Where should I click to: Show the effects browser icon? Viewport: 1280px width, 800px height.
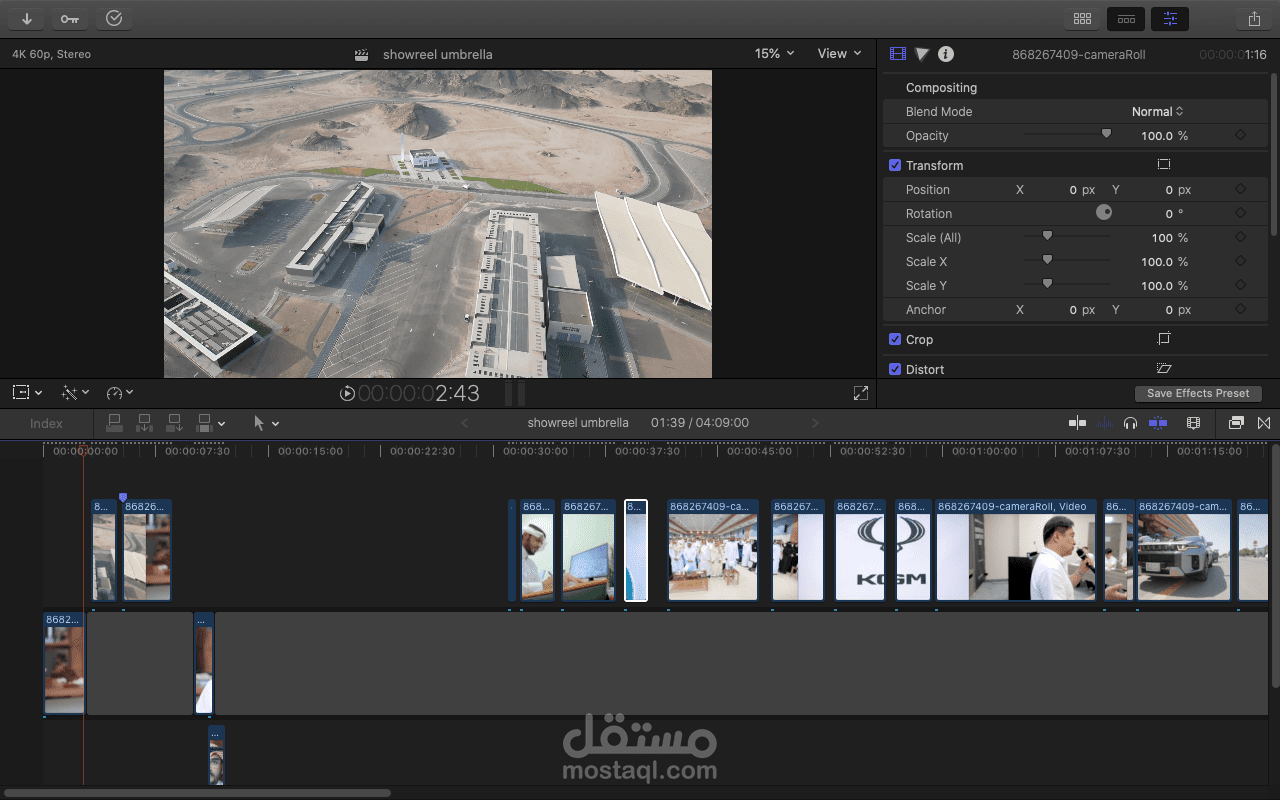click(x=1236, y=423)
